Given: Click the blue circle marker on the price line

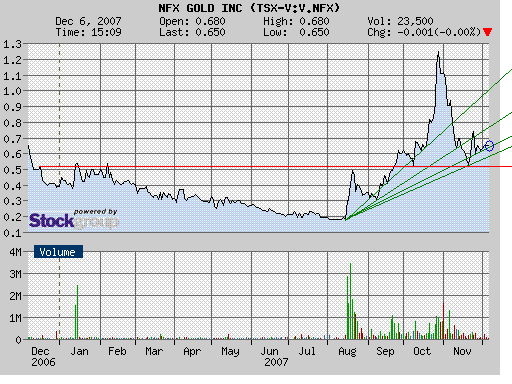Looking at the screenshot, I should pyautogui.click(x=489, y=146).
